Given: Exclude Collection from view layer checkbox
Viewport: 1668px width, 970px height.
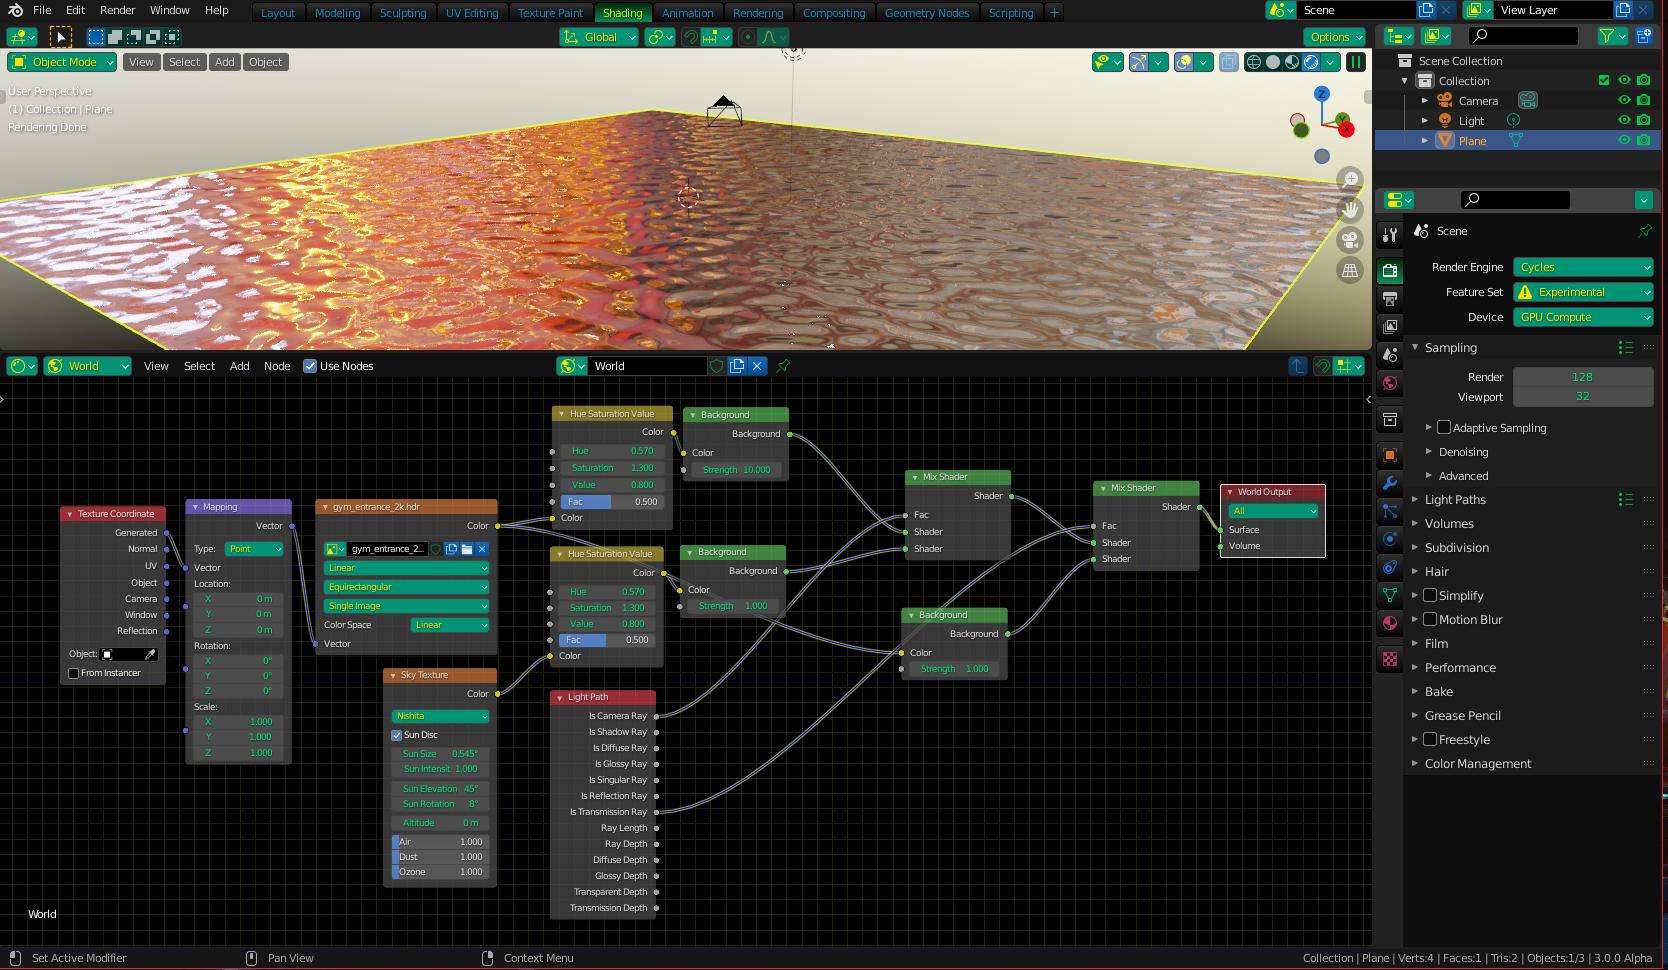Looking at the screenshot, I should [x=1604, y=80].
